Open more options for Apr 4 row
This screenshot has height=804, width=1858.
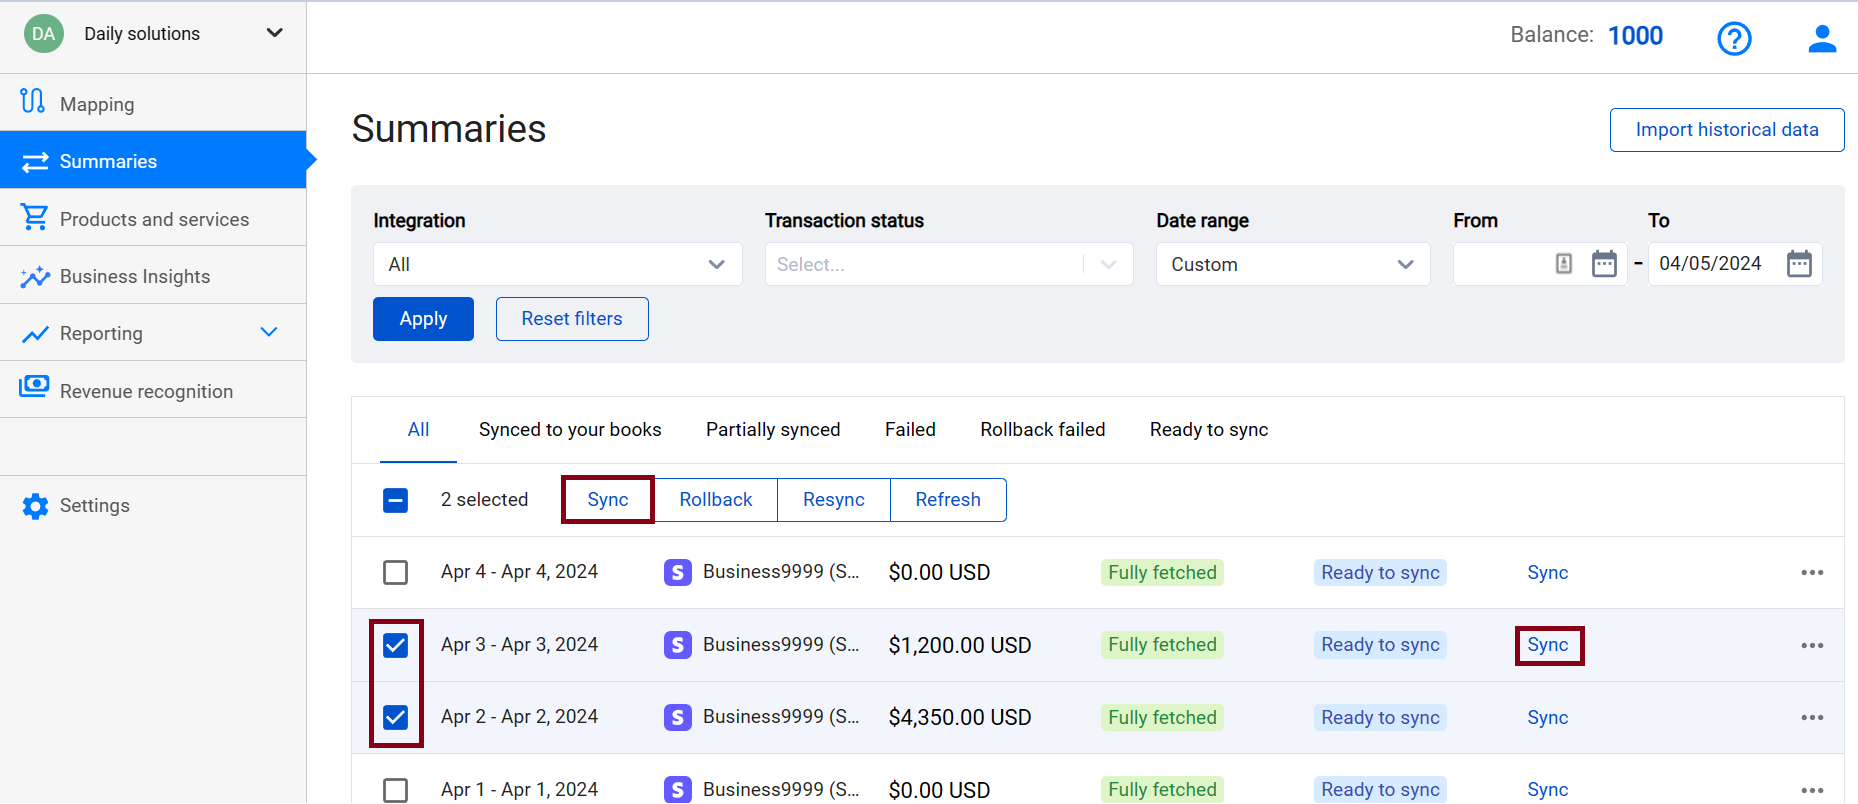1812,573
